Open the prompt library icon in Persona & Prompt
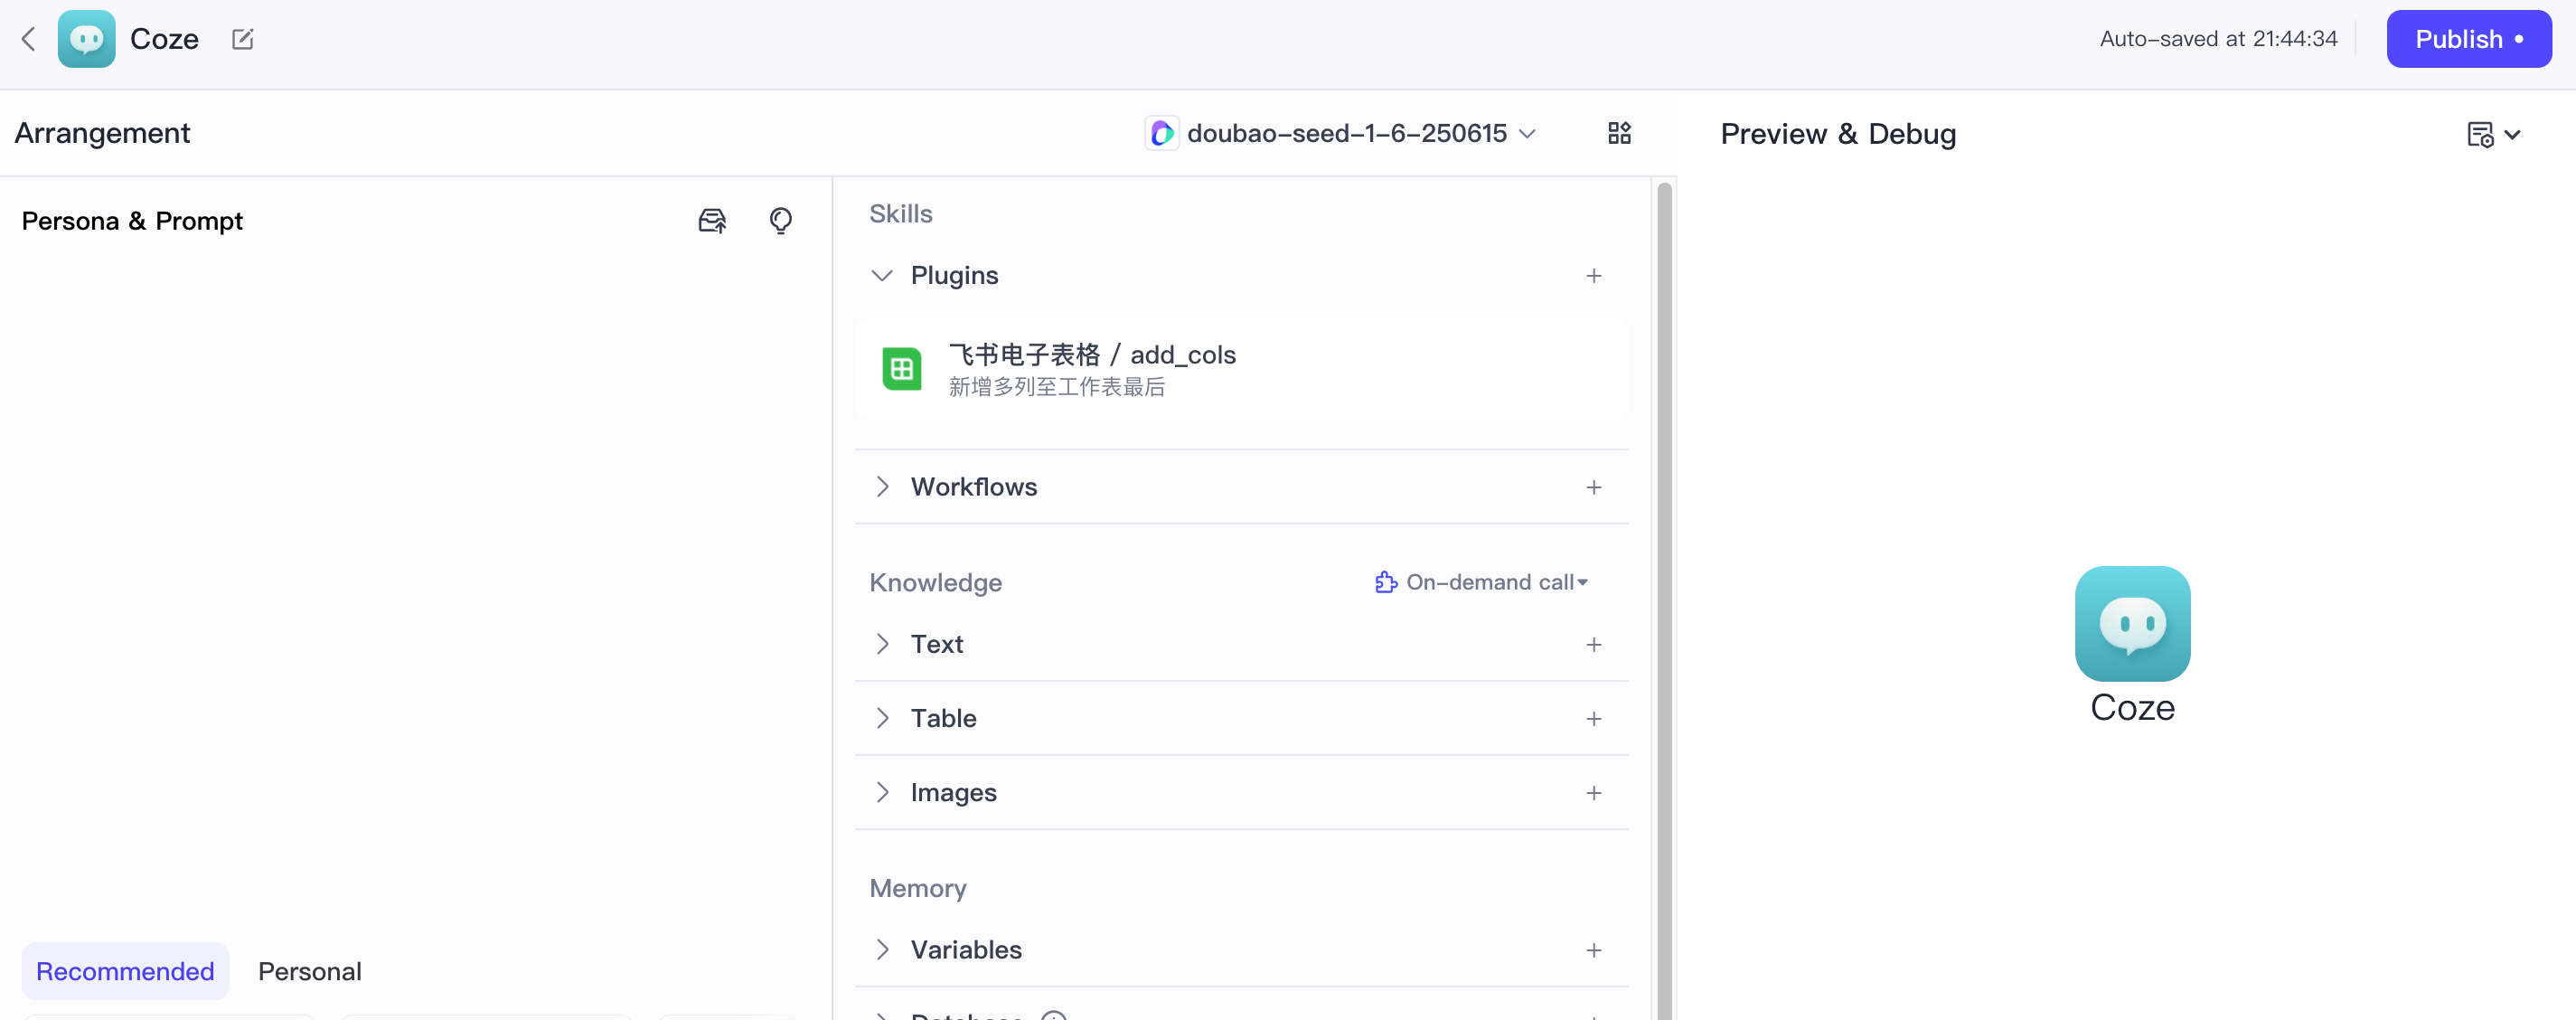This screenshot has width=2576, height=1020. point(712,221)
